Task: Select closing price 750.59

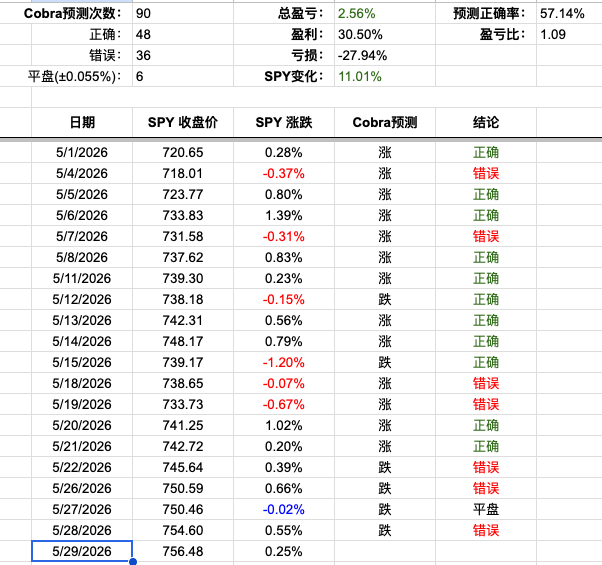Action: coord(183,488)
